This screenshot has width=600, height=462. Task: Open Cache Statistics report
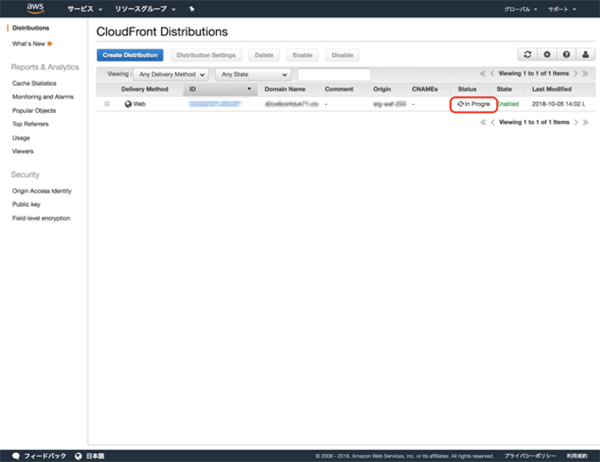tap(34, 83)
